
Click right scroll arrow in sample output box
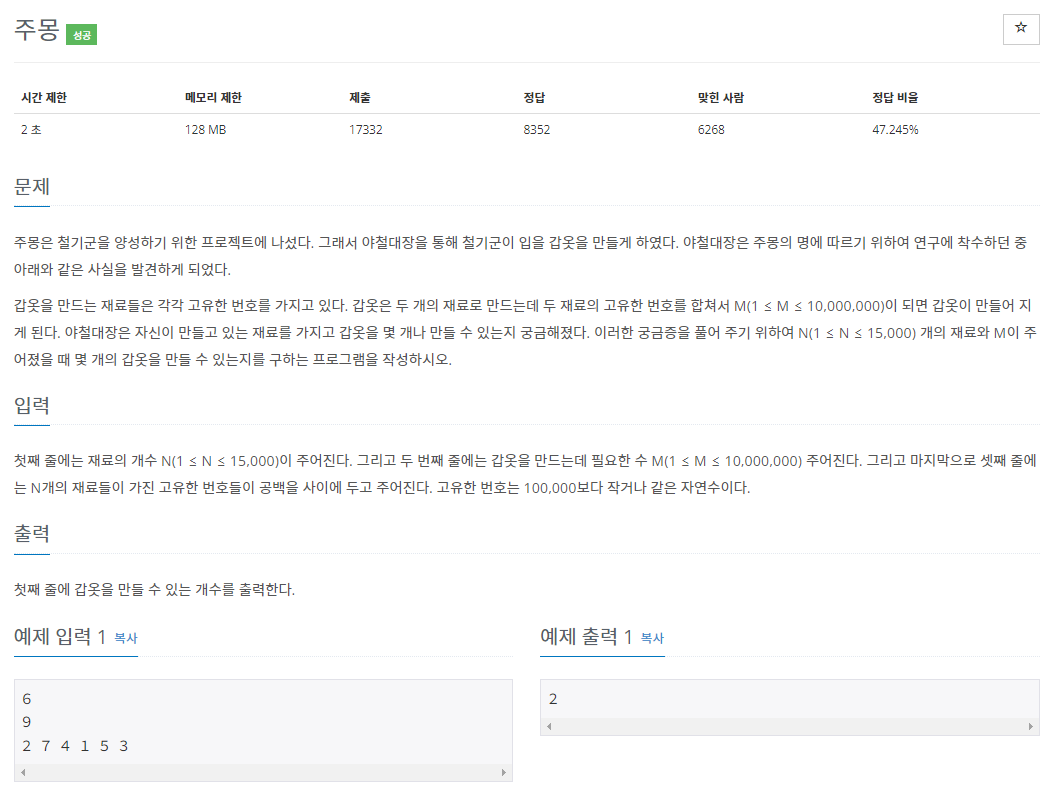[1030, 726]
